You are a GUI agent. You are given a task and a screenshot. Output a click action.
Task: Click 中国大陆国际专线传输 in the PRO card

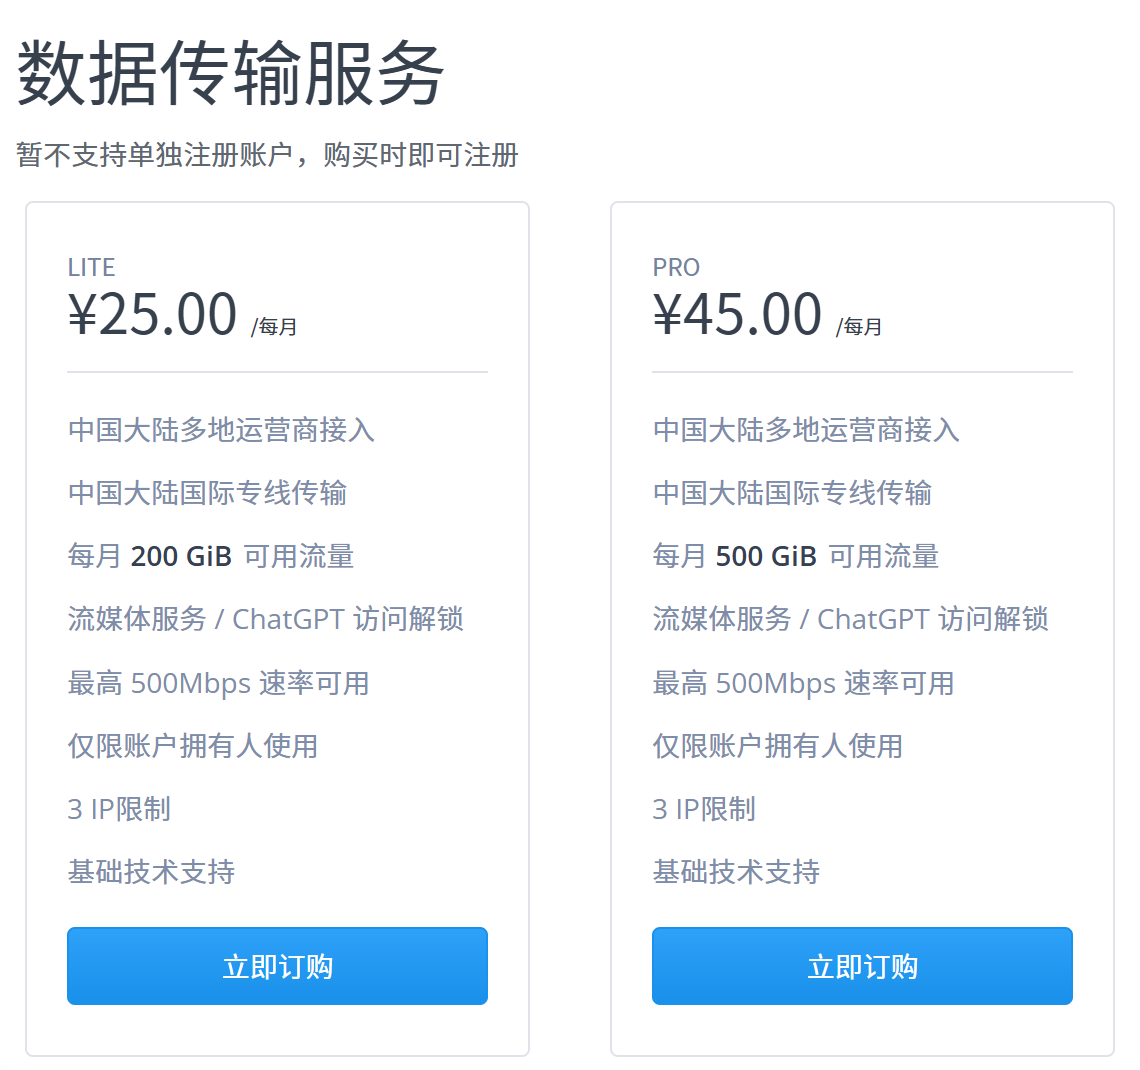792,493
